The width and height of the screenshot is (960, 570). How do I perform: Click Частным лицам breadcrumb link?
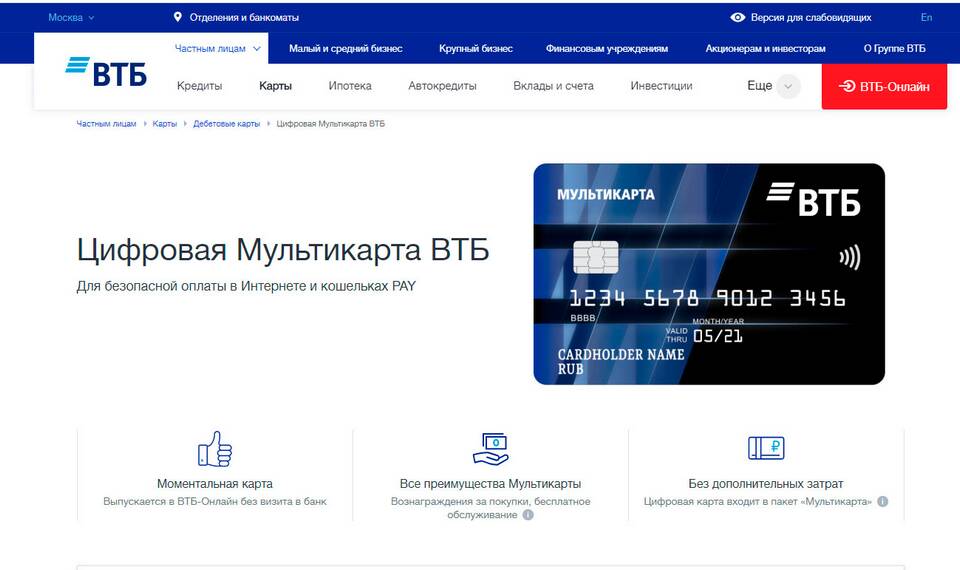pyautogui.click(x=106, y=124)
